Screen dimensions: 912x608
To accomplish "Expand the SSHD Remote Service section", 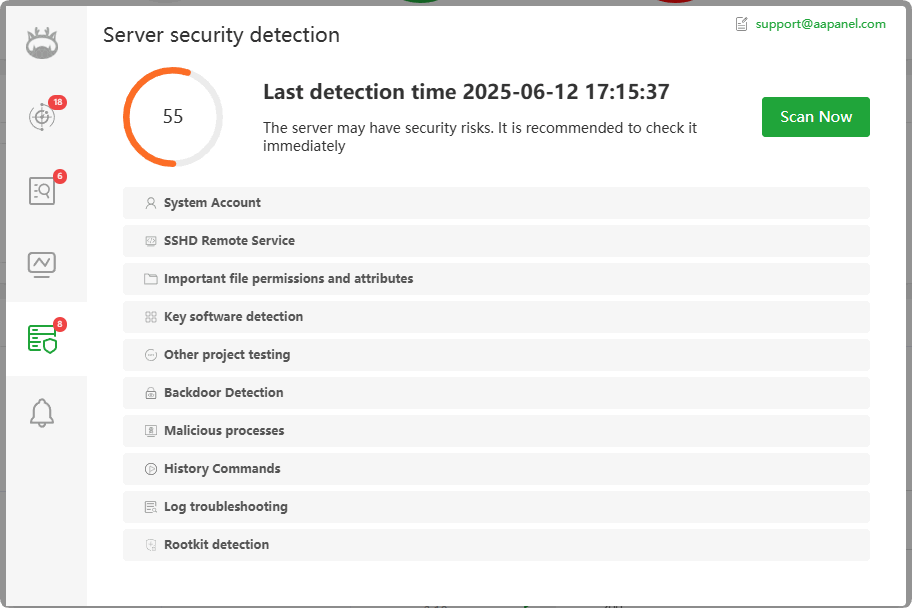I will click(496, 241).
